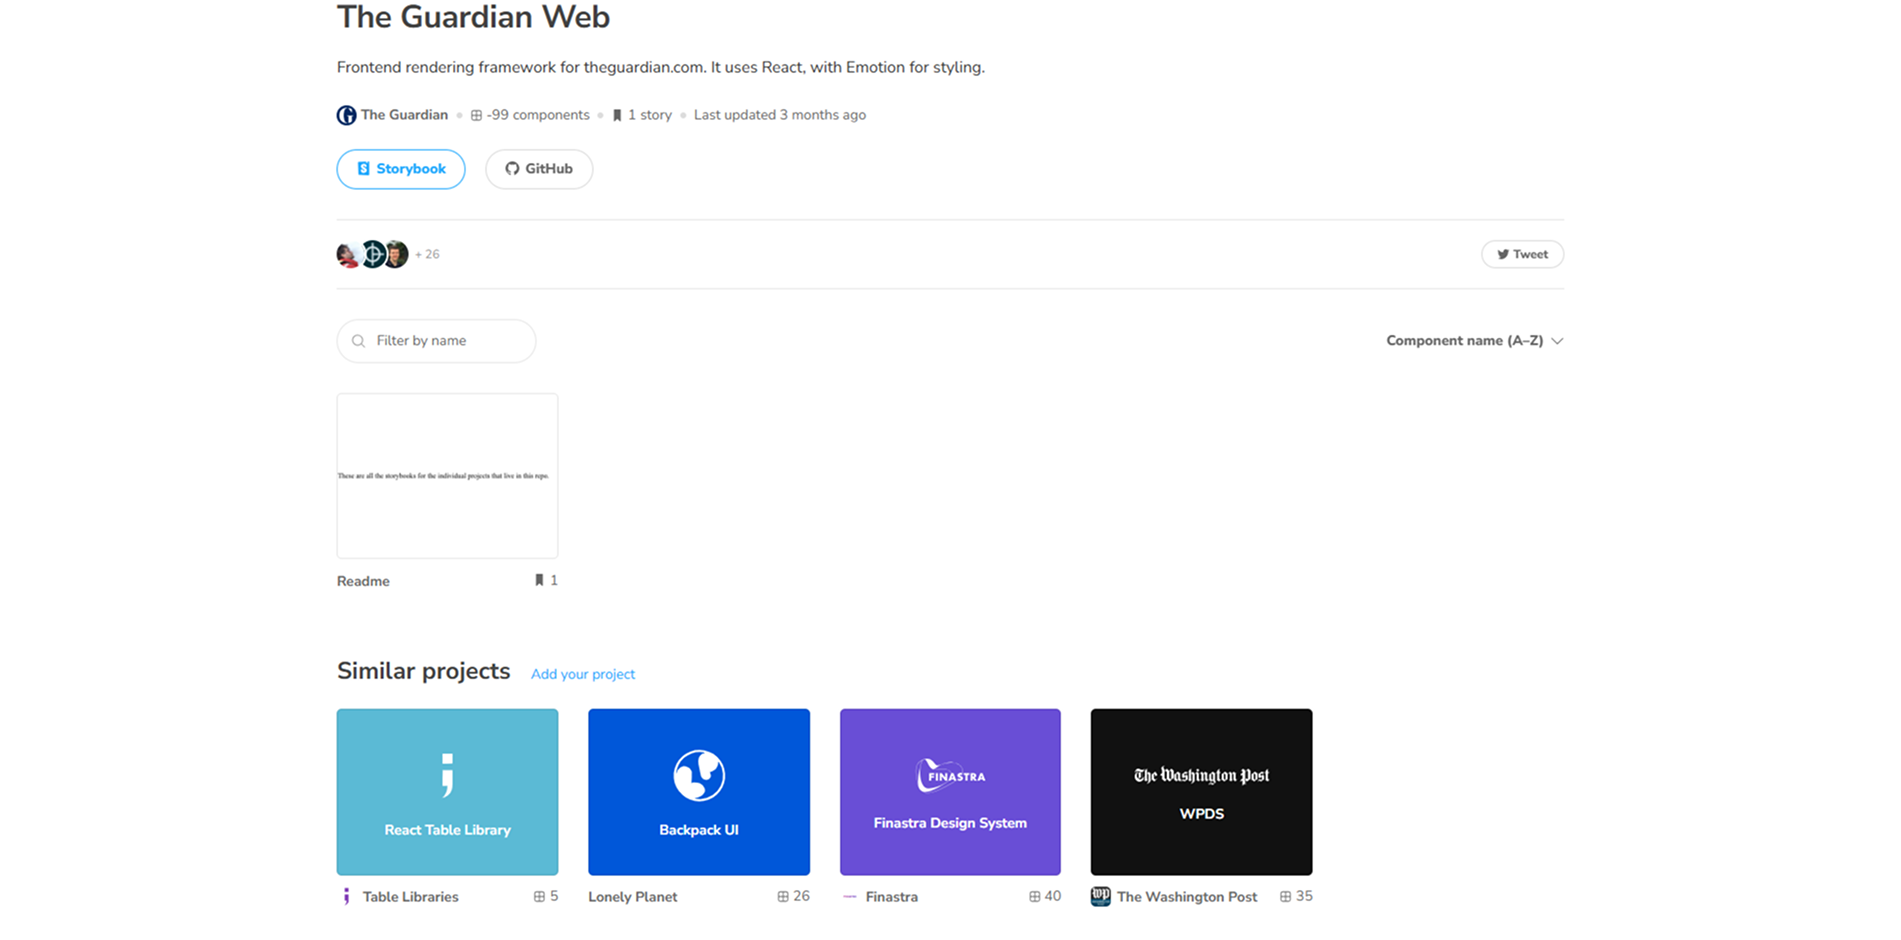Click the second contributor avatar
The image size is (1901, 940).
point(373,254)
